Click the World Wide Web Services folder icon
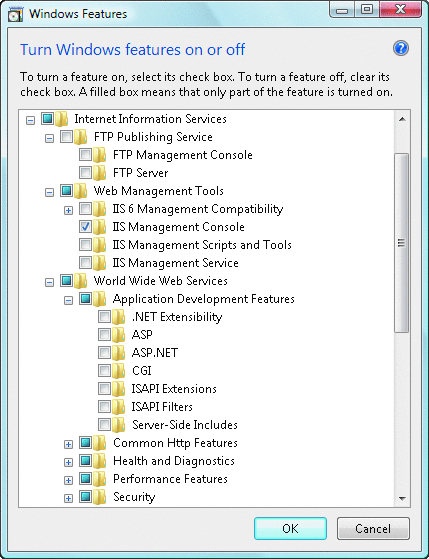 point(80,281)
